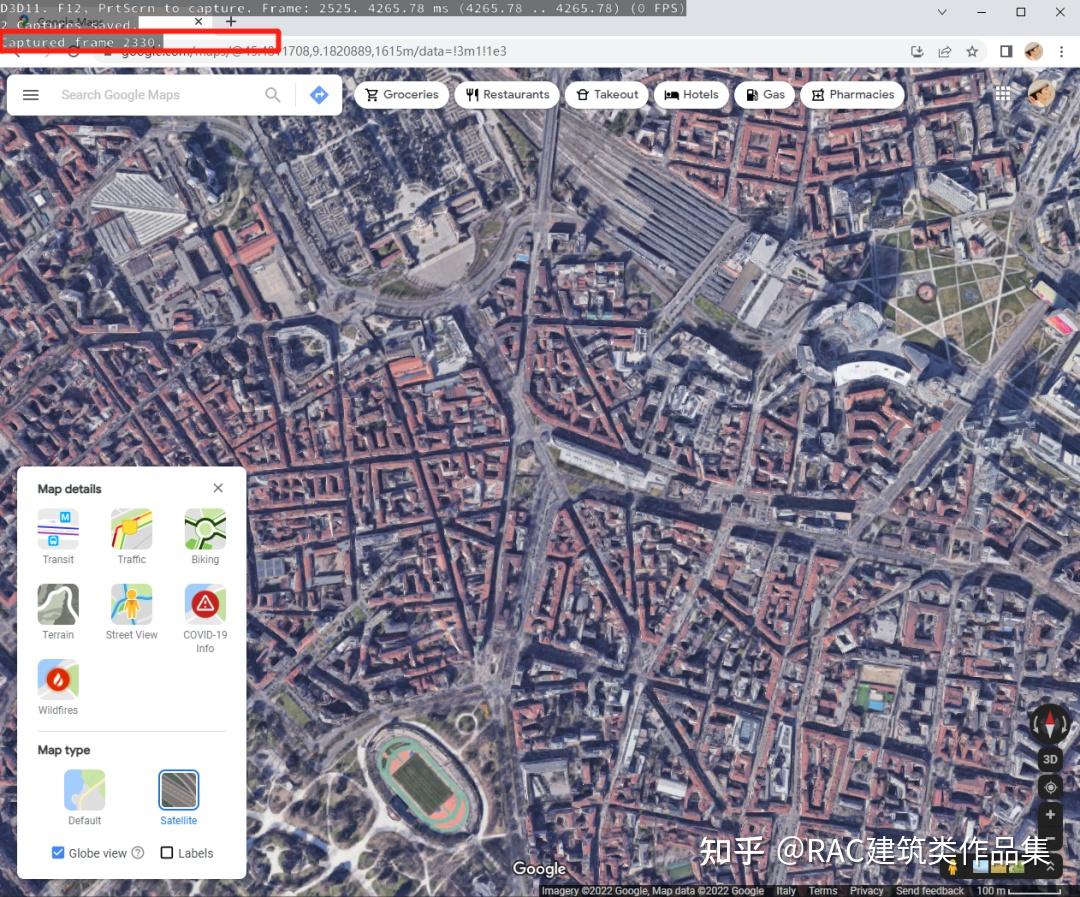The image size is (1080, 897).
Task: Open the Google Maps hamburger menu
Action: [x=30, y=95]
